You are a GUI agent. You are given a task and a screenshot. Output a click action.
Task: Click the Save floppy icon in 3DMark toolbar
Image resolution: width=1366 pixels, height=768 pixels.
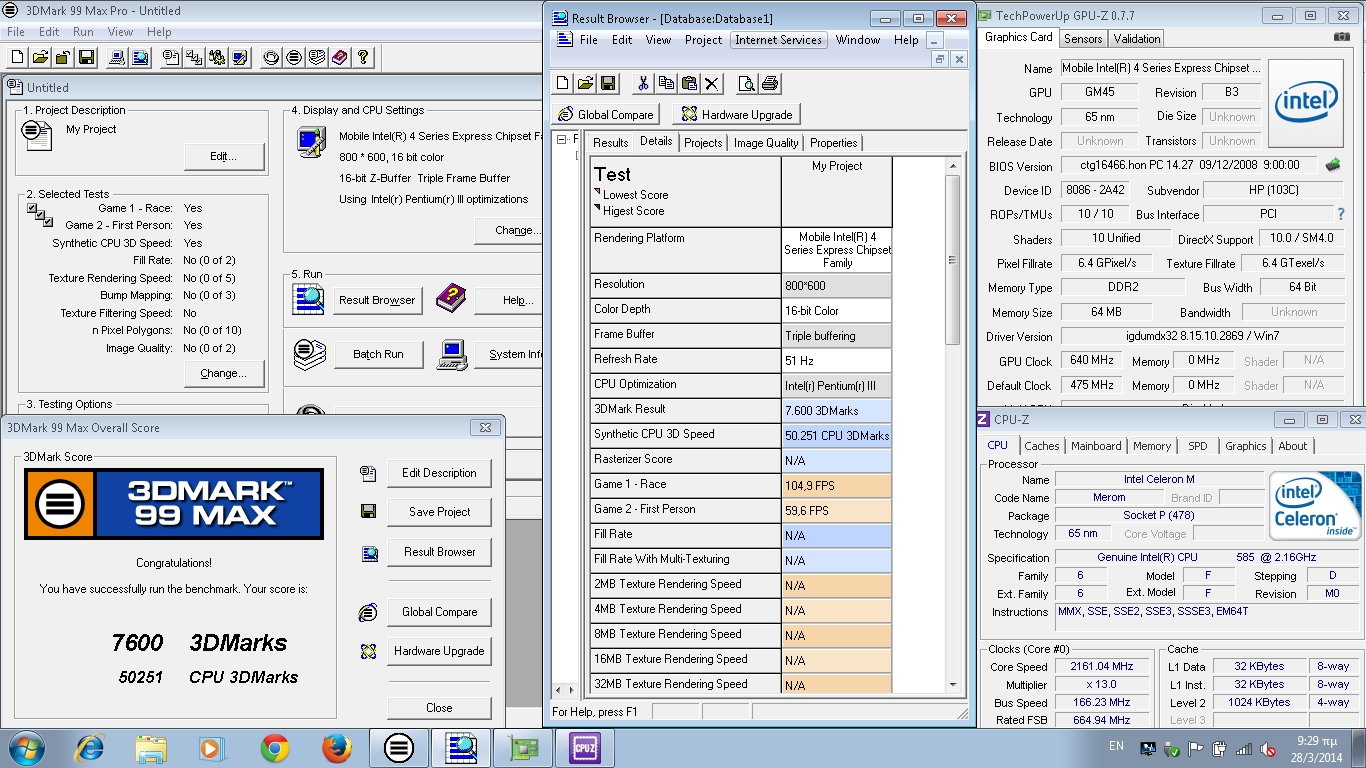86,57
